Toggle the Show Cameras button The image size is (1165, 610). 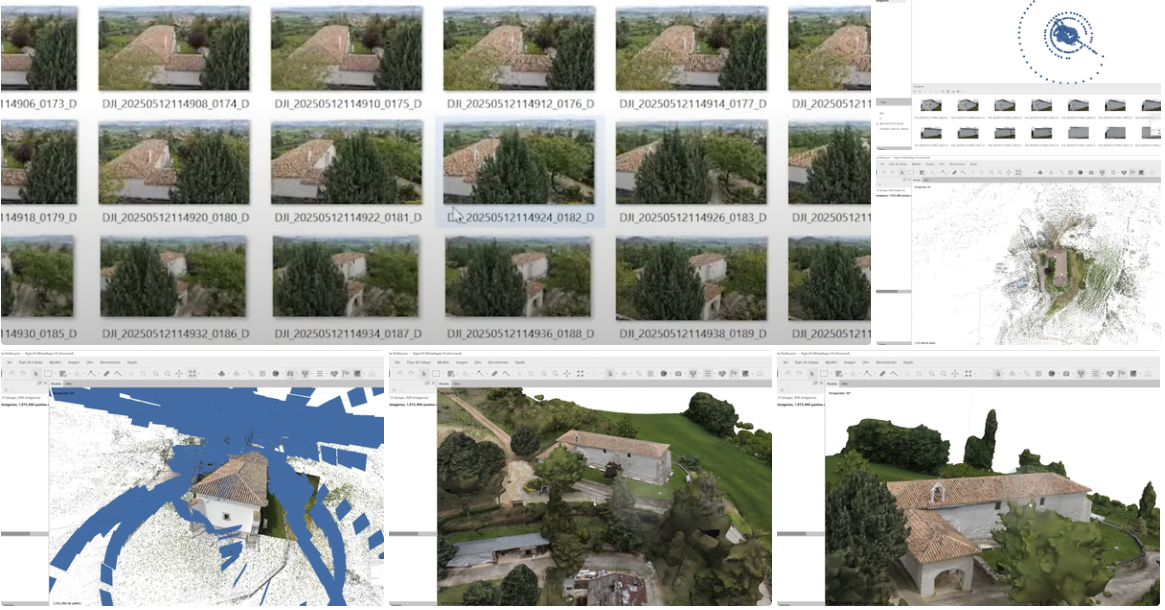(x=289, y=373)
